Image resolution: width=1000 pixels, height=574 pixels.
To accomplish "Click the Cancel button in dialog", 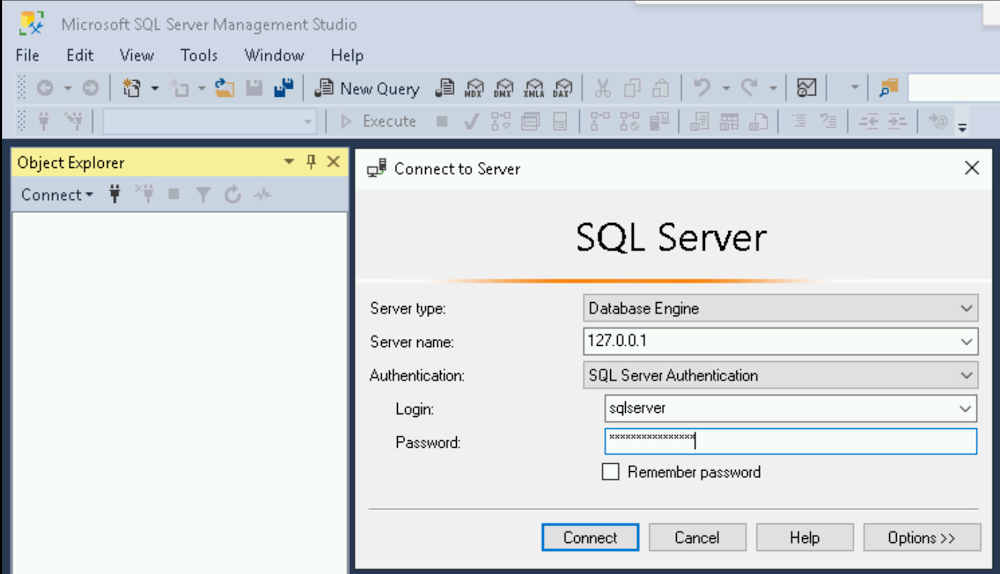I will pyautogui.click(x=697, y=538).
